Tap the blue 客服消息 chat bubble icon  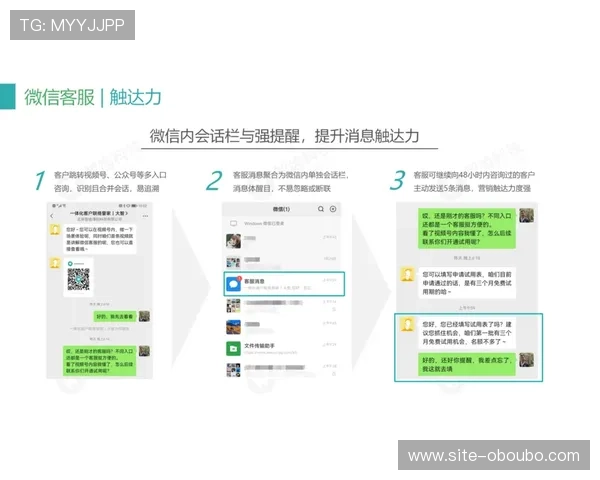[234, 284]
